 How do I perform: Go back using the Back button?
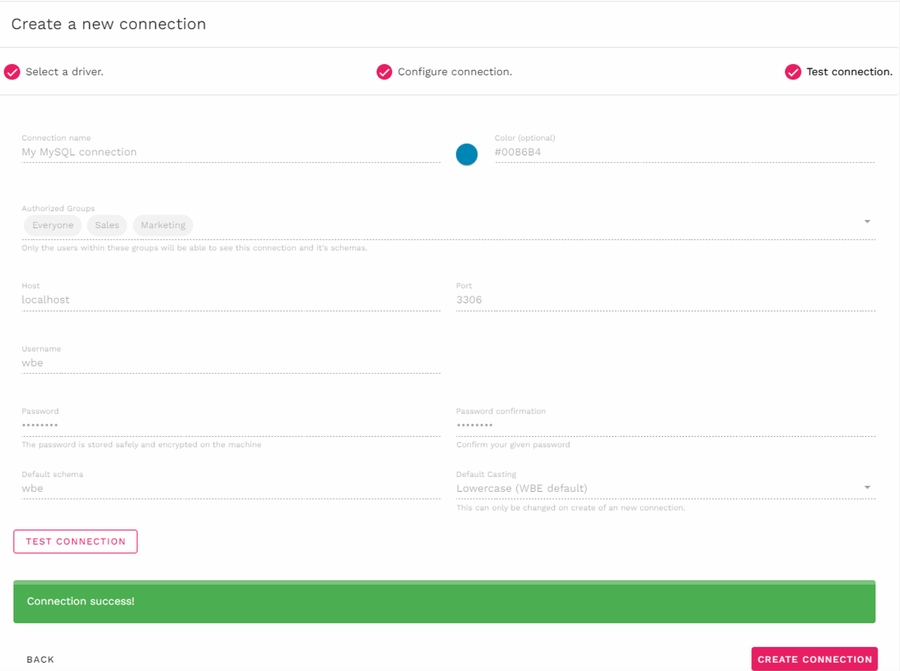41,659
